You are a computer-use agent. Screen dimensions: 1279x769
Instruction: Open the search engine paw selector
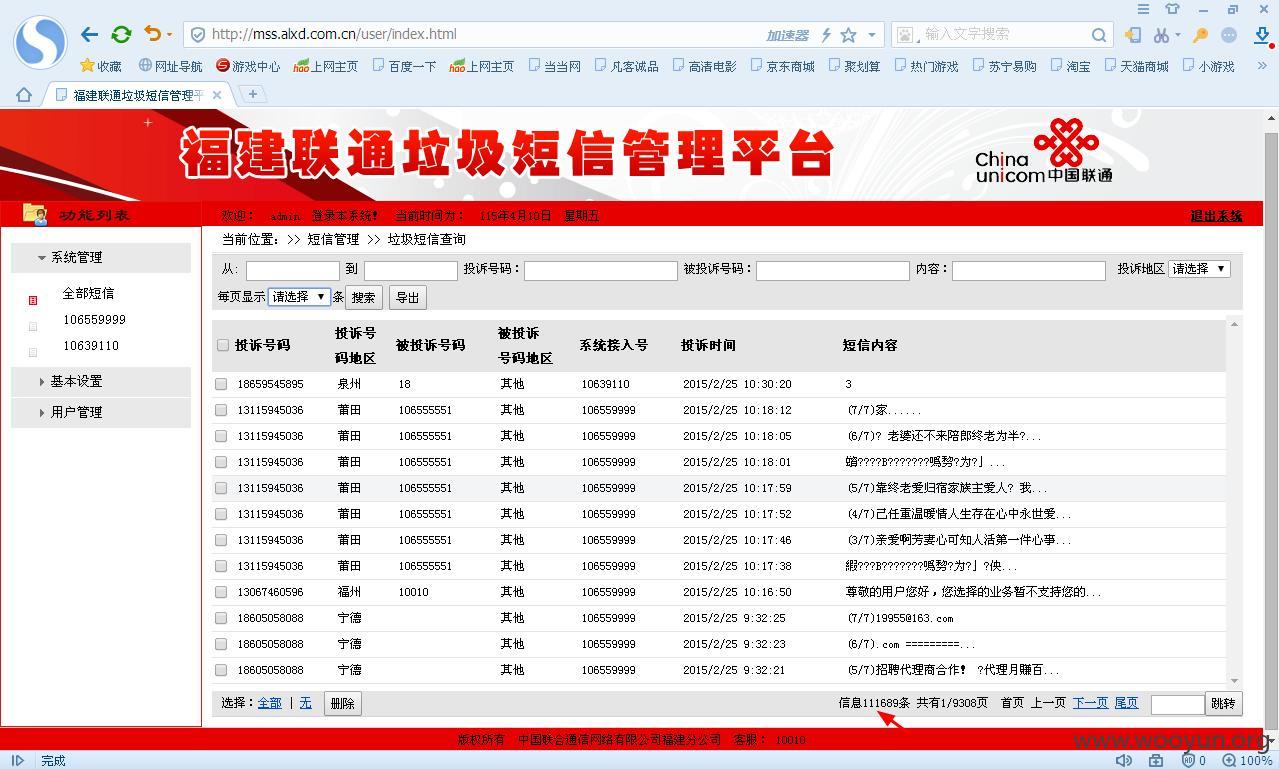click(905, 35)
